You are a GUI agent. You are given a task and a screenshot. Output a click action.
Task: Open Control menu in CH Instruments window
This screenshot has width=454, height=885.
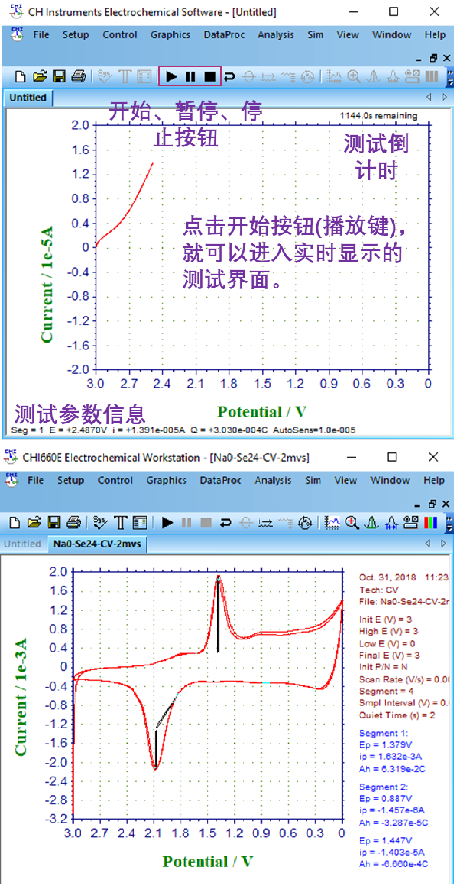pos(120,34)
